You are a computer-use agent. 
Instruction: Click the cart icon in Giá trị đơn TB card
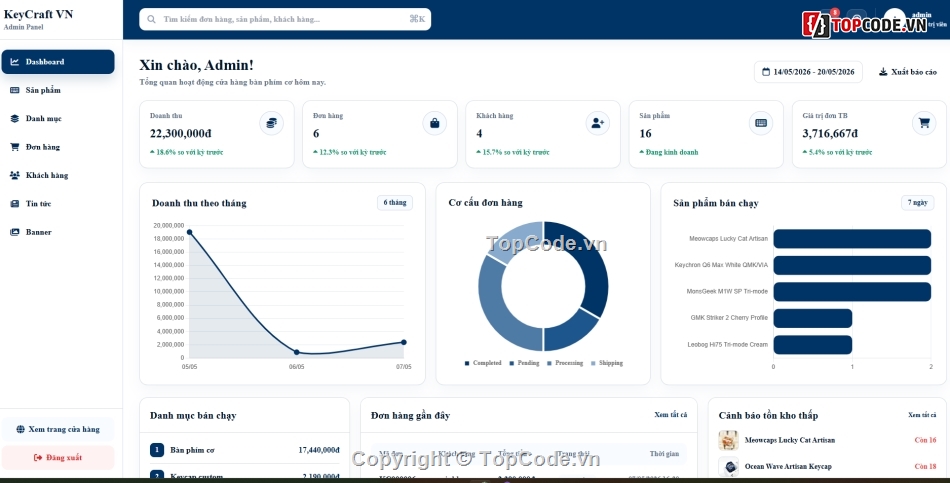point(924,123)
